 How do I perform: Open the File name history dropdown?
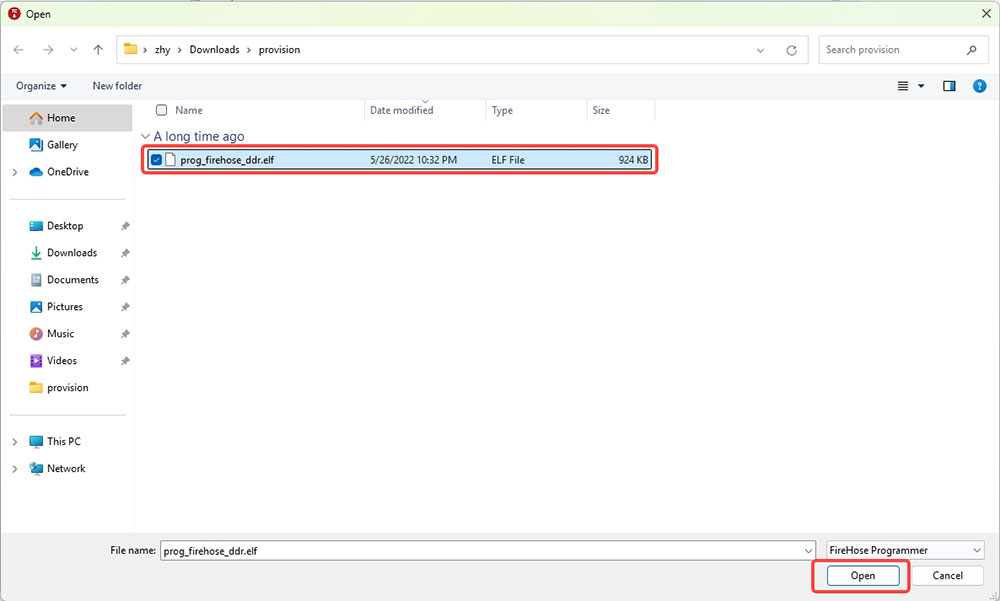[x=808, y=551]
